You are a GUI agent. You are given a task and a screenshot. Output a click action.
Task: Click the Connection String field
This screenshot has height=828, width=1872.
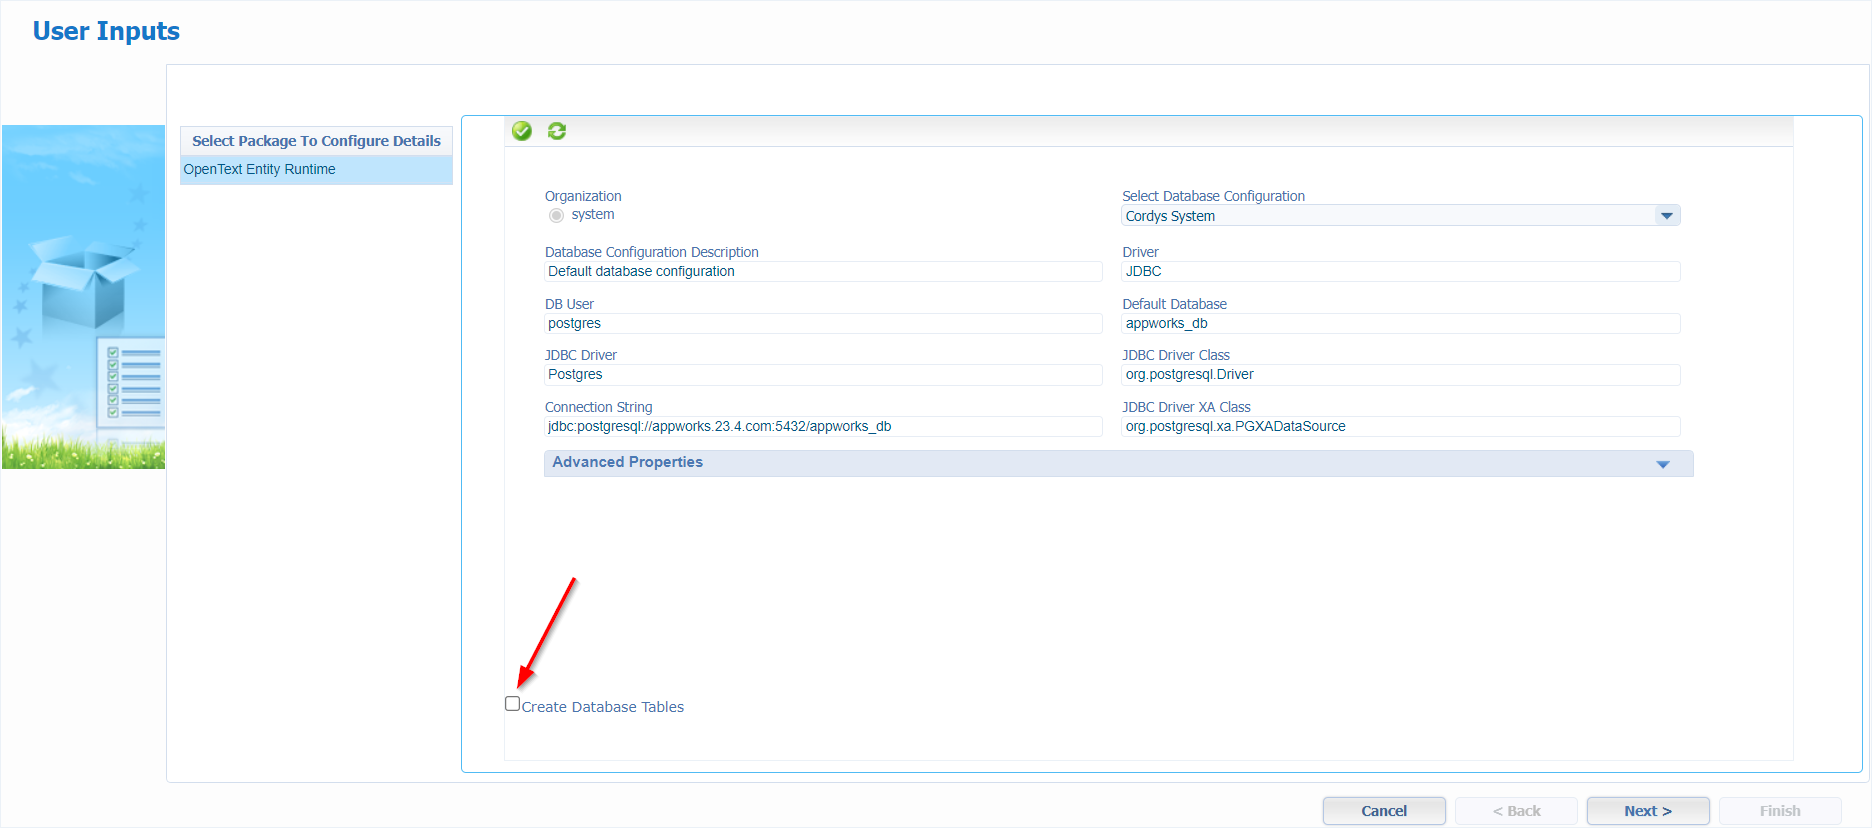click(822, 427)
